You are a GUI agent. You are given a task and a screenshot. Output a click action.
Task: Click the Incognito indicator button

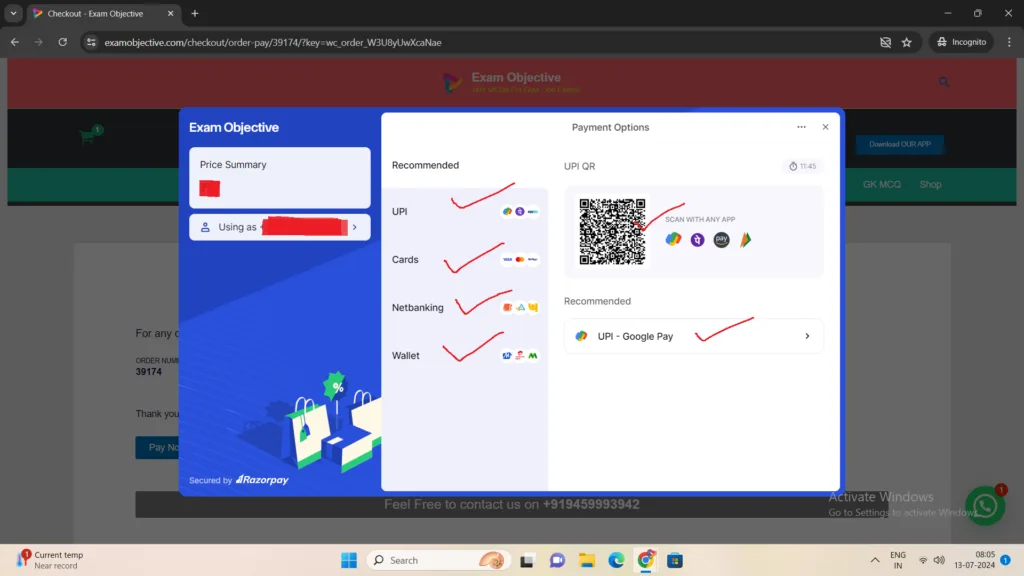coord(961,42)
